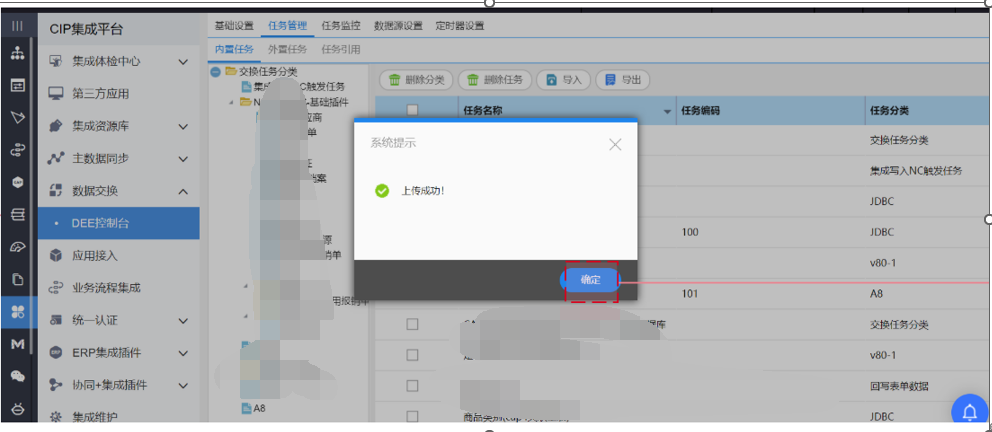The height and width of the screenshot is (432, 992).
Task: Click the icon beside 集成体检中心
Action: pyautogui.click(x=56, y=61)
